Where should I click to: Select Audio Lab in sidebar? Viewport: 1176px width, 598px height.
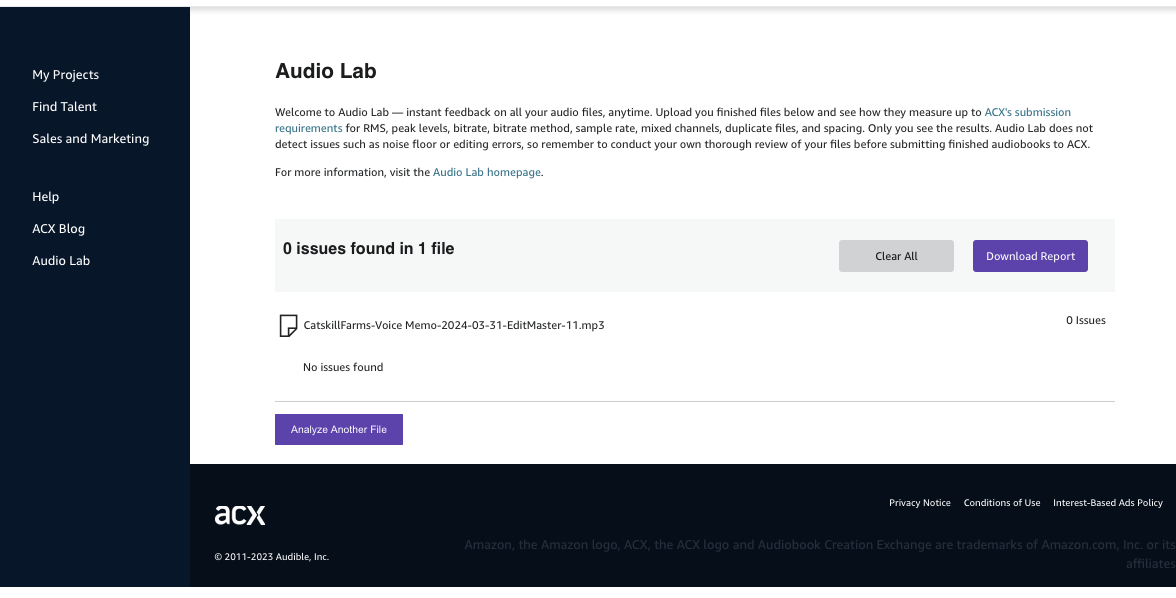pos(61,261)
